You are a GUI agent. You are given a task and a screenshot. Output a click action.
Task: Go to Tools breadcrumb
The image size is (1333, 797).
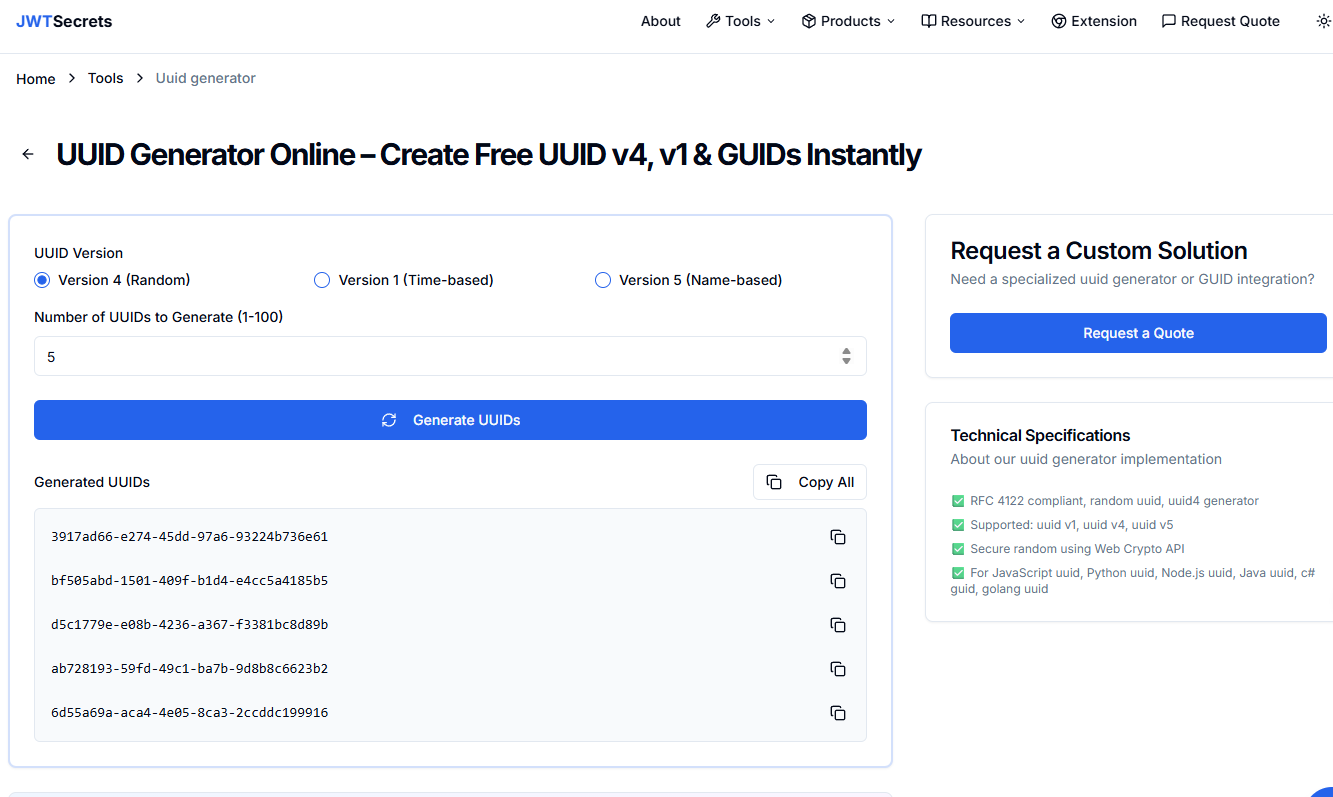click(106, 78)
